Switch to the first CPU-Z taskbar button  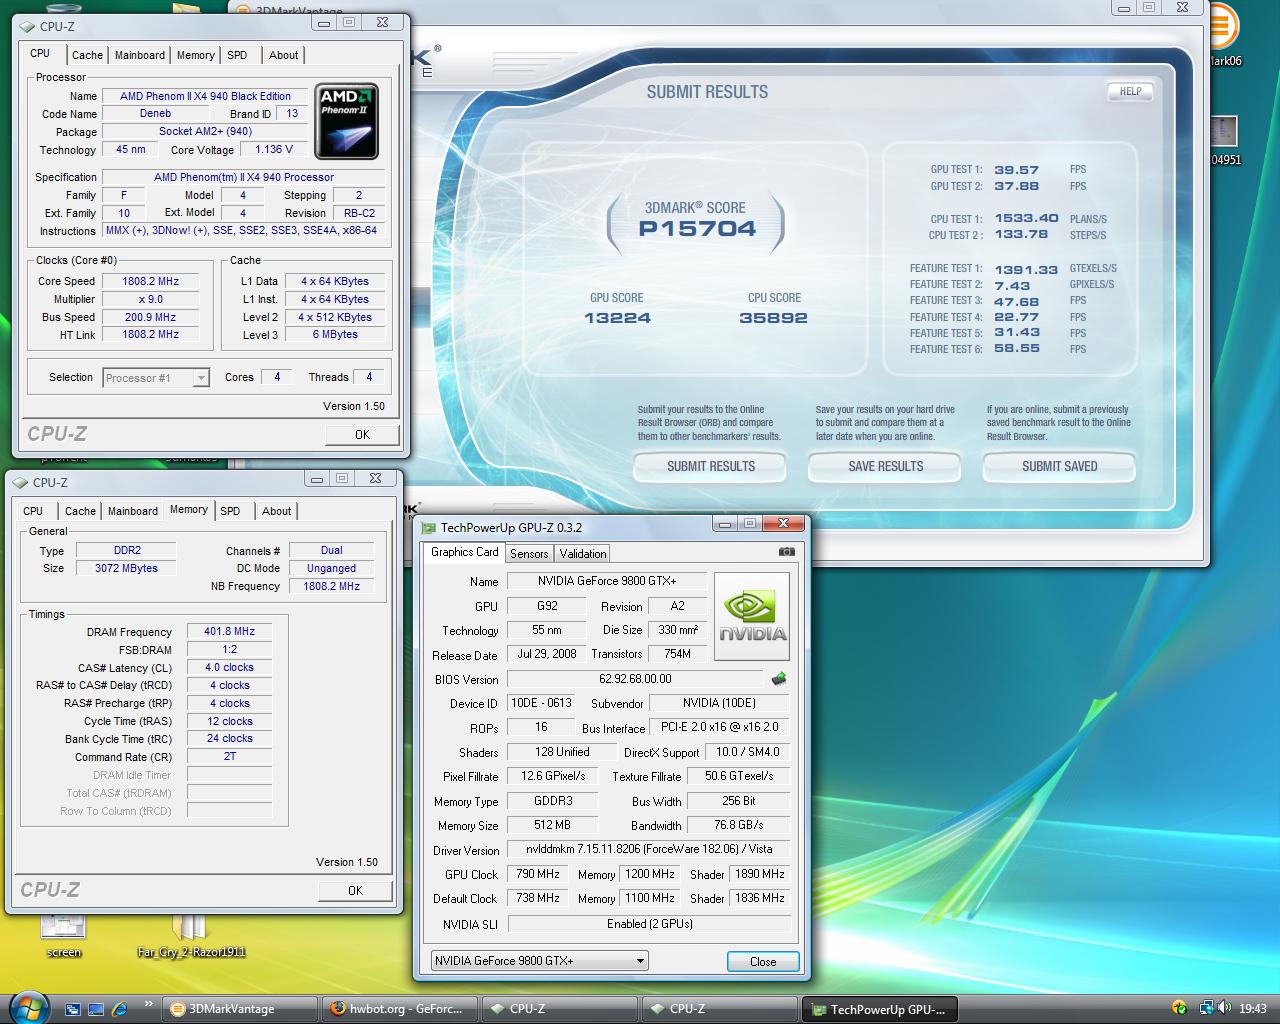pyautogui.click(x=560, y=1009)
